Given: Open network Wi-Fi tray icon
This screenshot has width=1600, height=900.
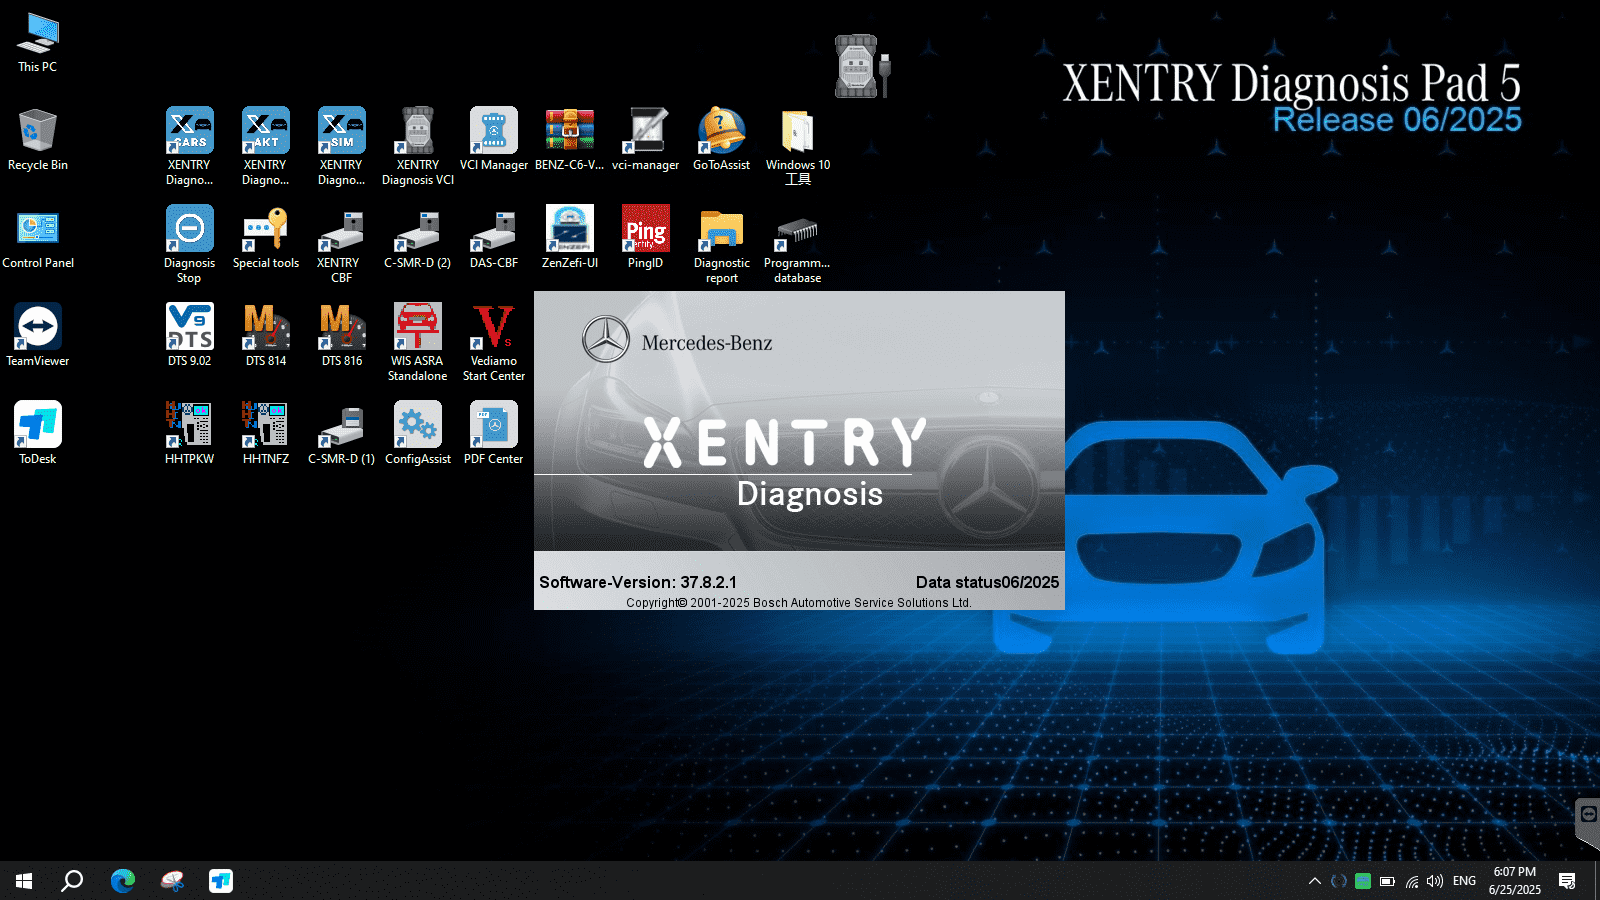Looking at the screenshot, I should (1412, 881).
